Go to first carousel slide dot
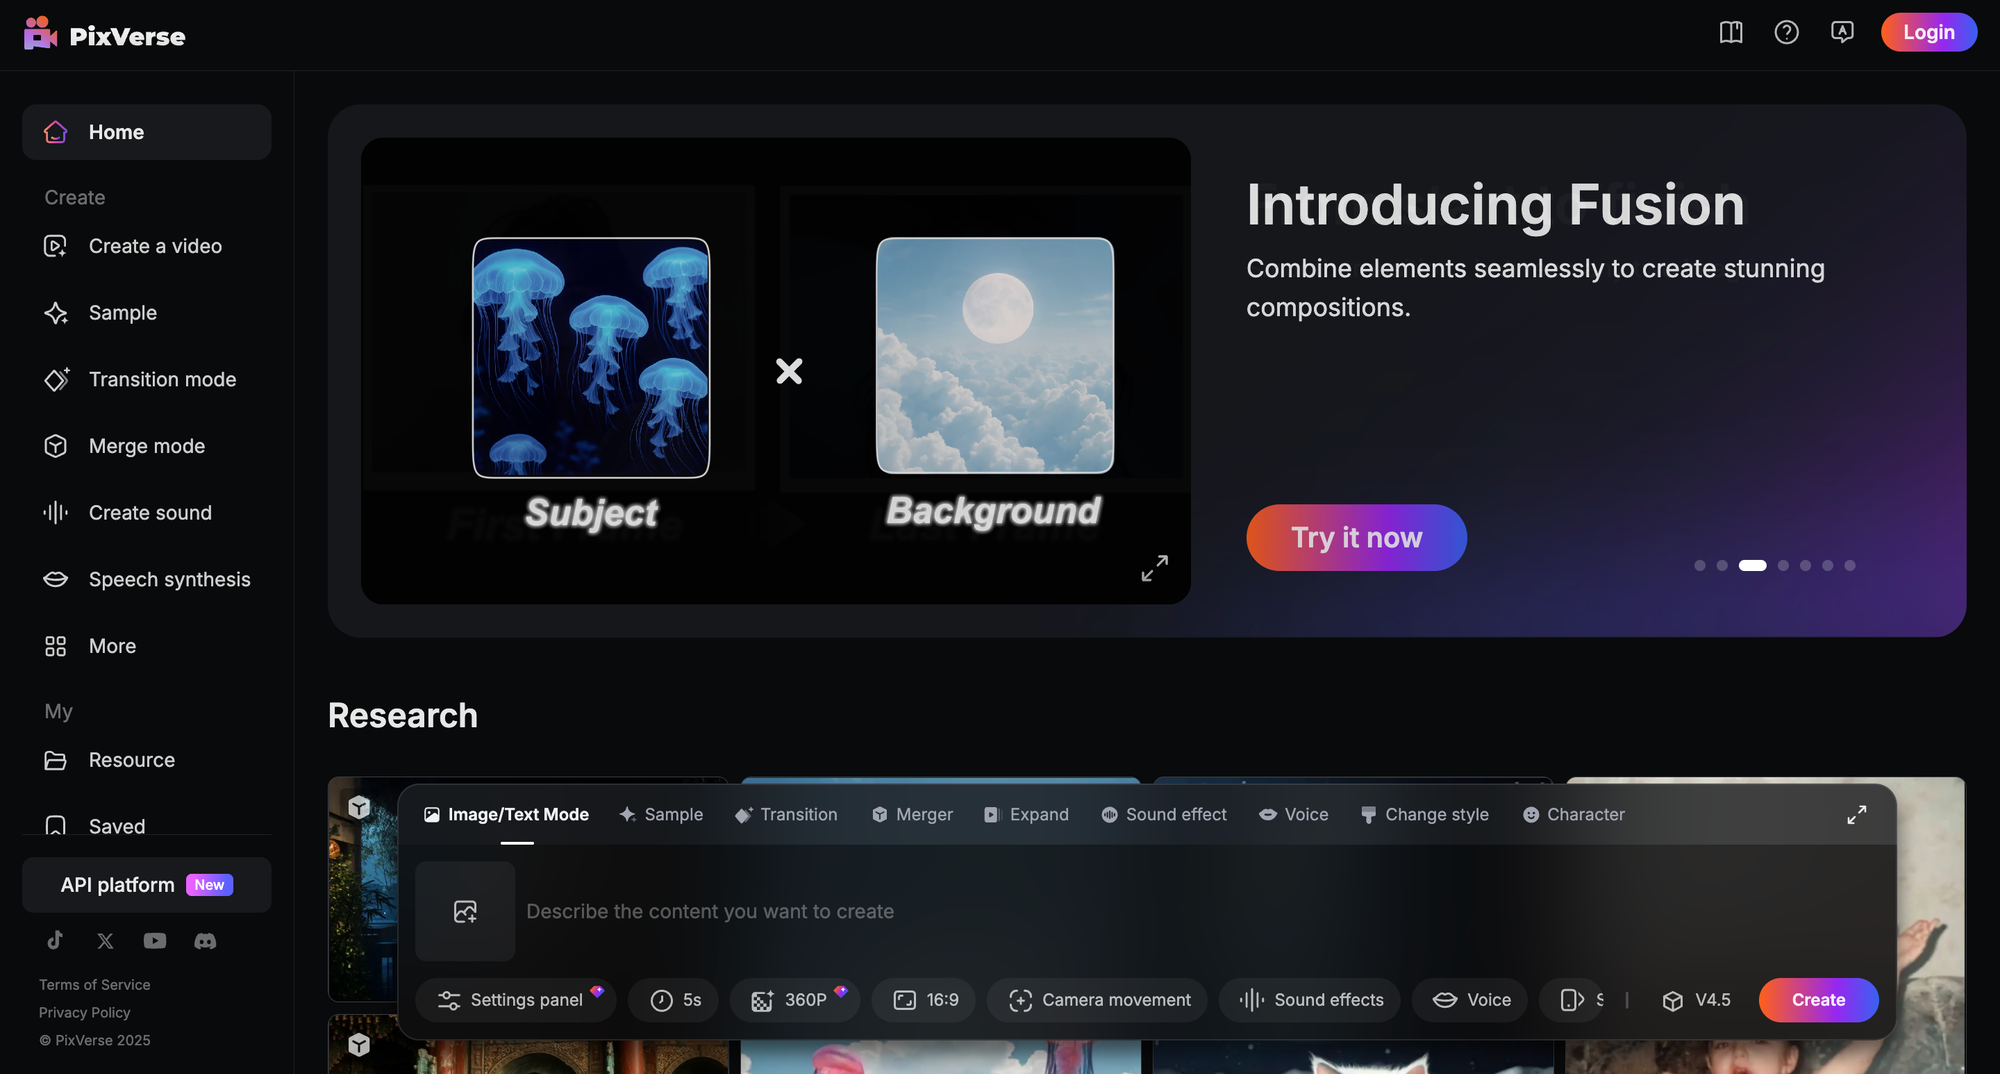This screenshot has width=2000, height=1074. [1700, 566]
